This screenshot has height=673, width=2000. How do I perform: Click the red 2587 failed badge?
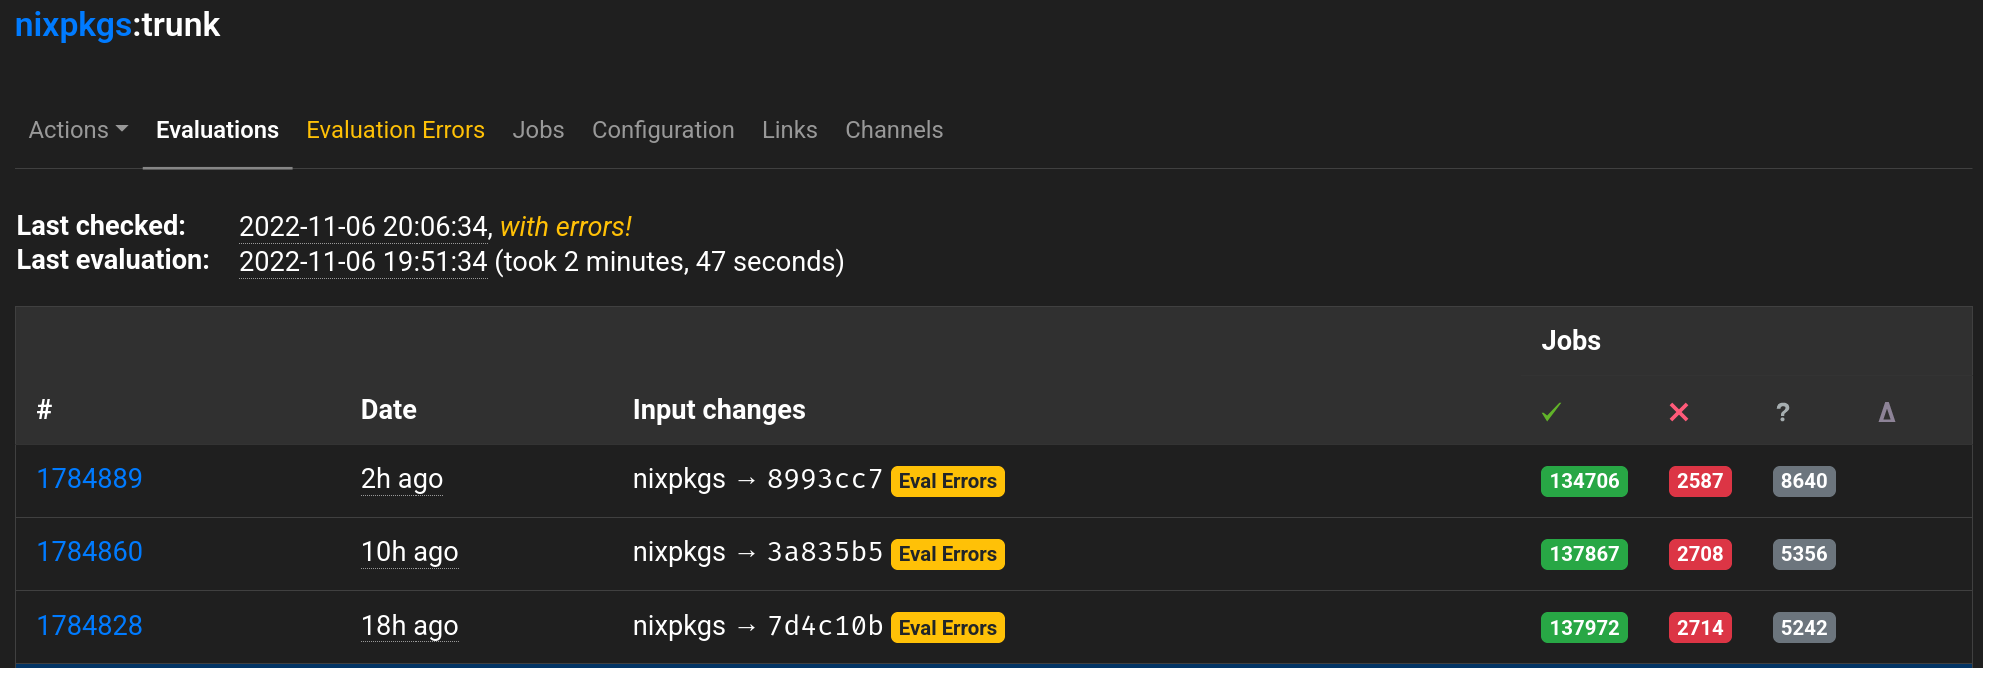1700,481
